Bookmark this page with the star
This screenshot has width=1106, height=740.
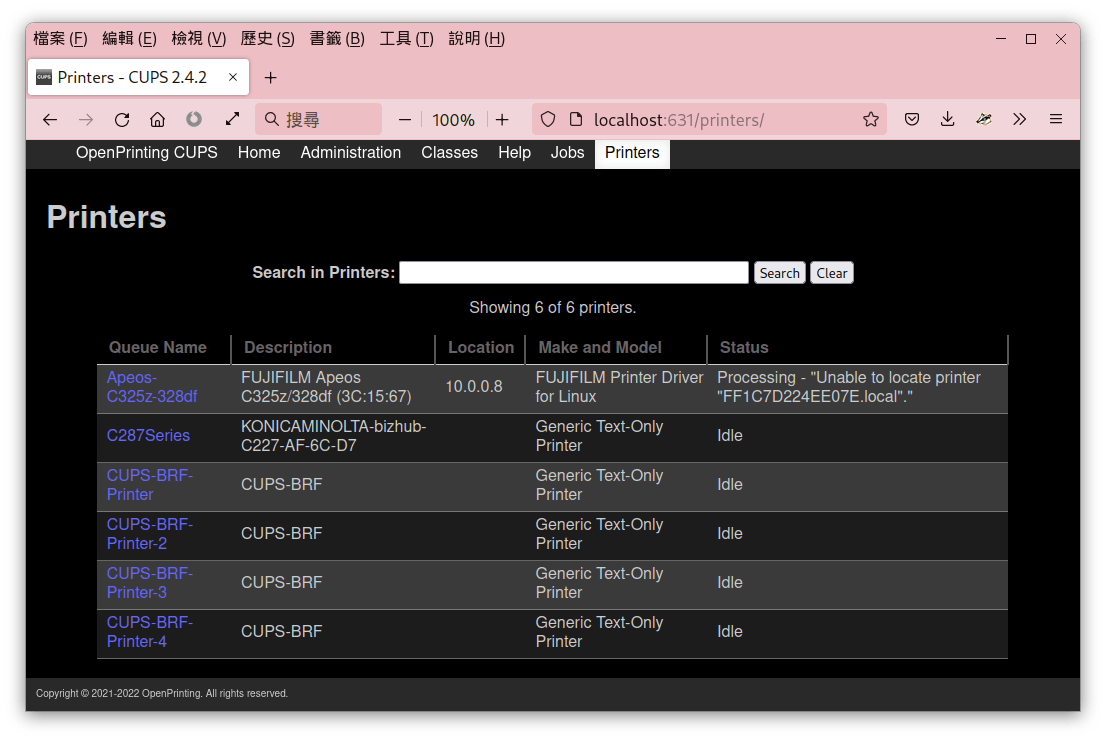coord(871,120)
